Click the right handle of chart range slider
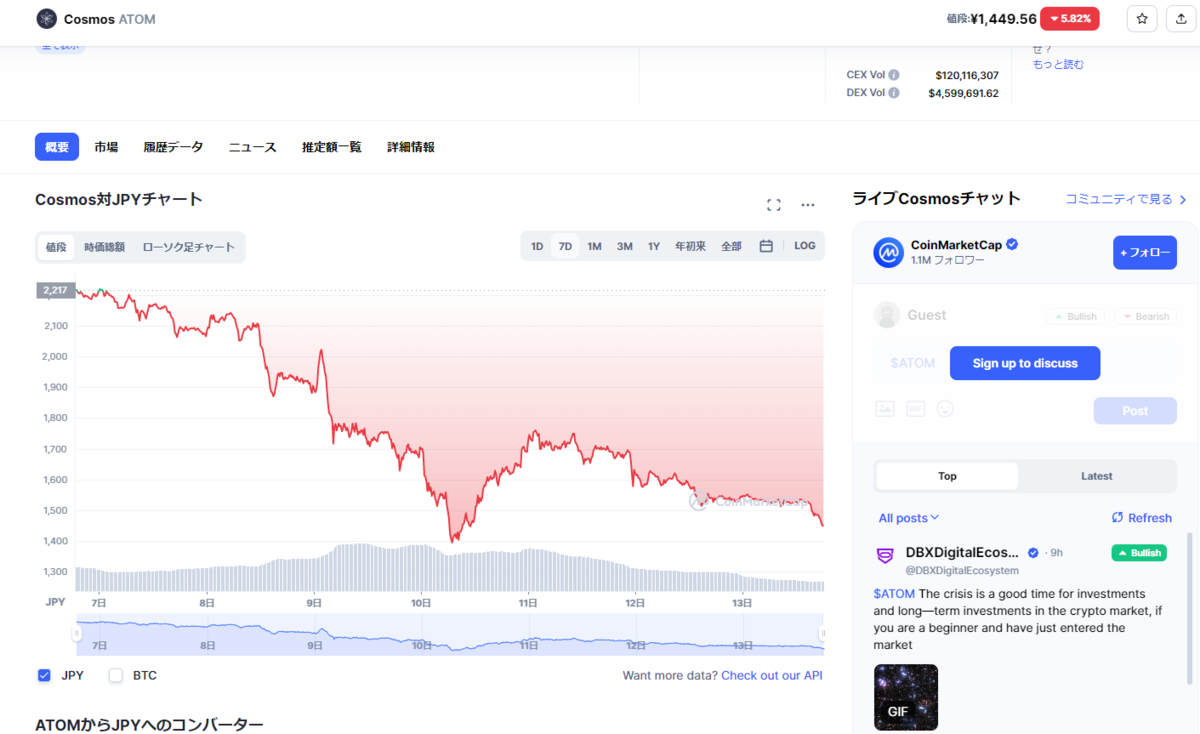Viewport: 1200px width, 734px height. [823, 634]
